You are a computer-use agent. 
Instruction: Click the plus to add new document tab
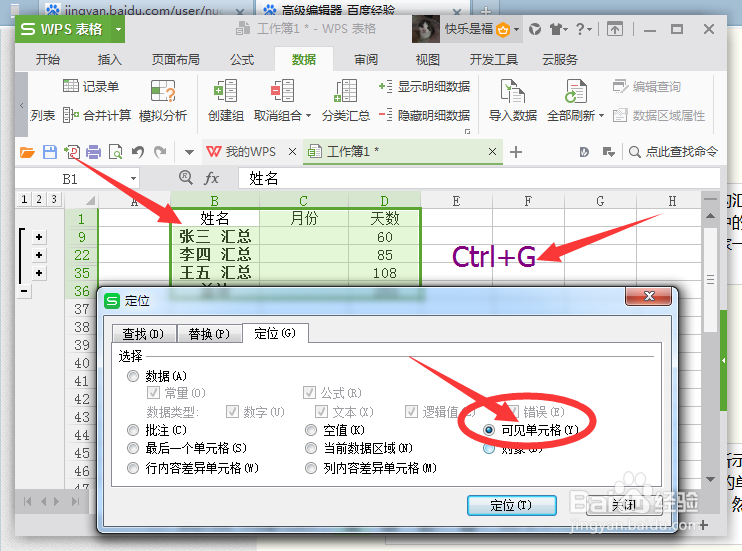tap(516, 152)
